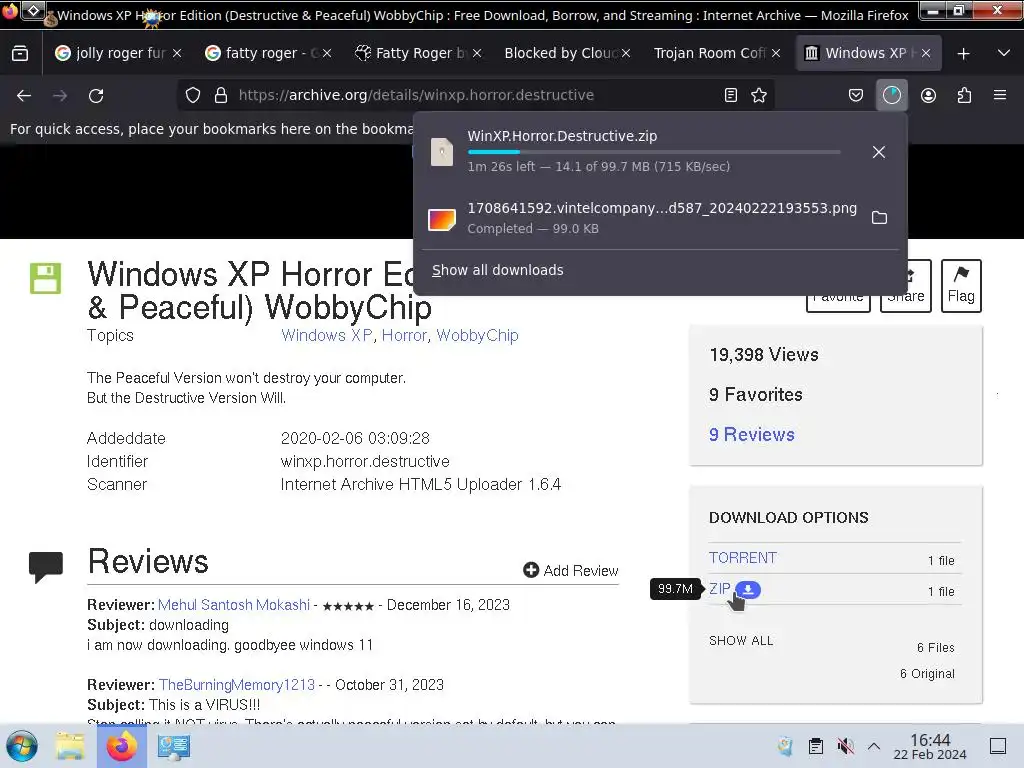
Task: Open Firefox View button left of tabs
Action: point(20,53)
